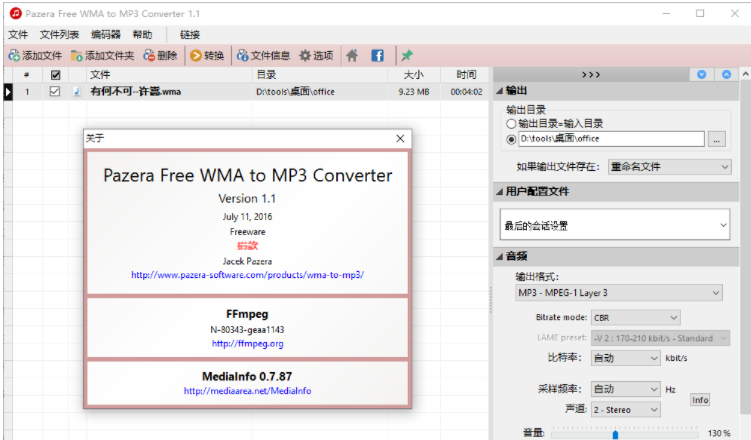751x440 pixels.
Task: Click the D:\tools\桌面\office output path field
Action: 611,139
